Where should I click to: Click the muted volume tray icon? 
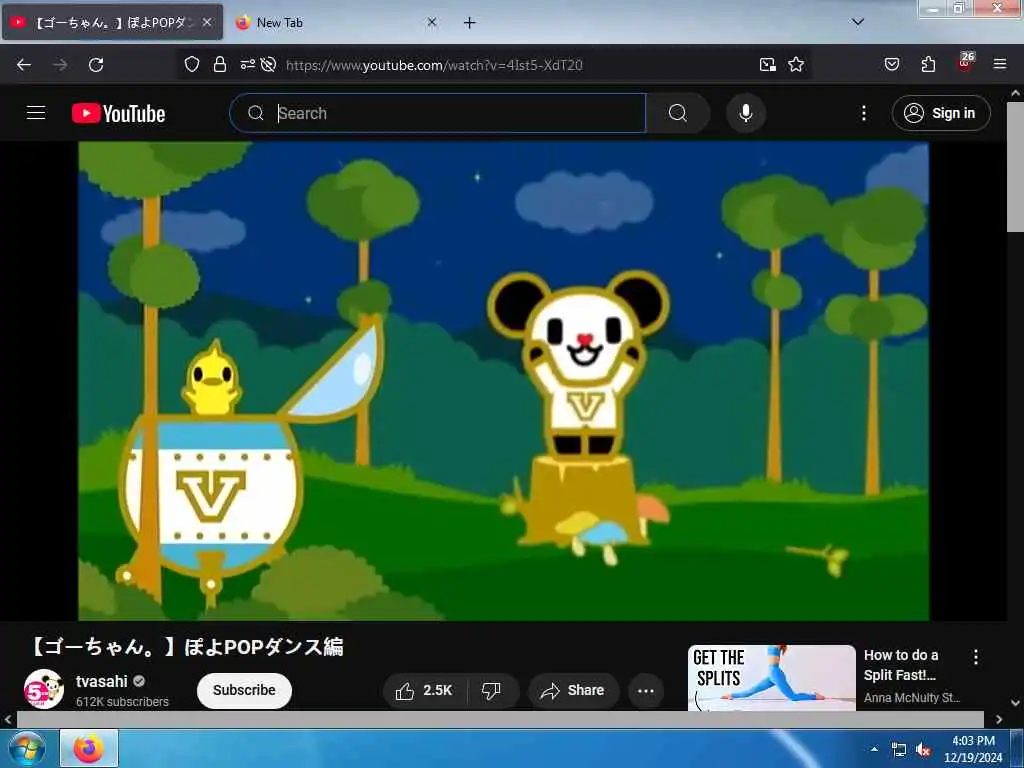[923, 750]
